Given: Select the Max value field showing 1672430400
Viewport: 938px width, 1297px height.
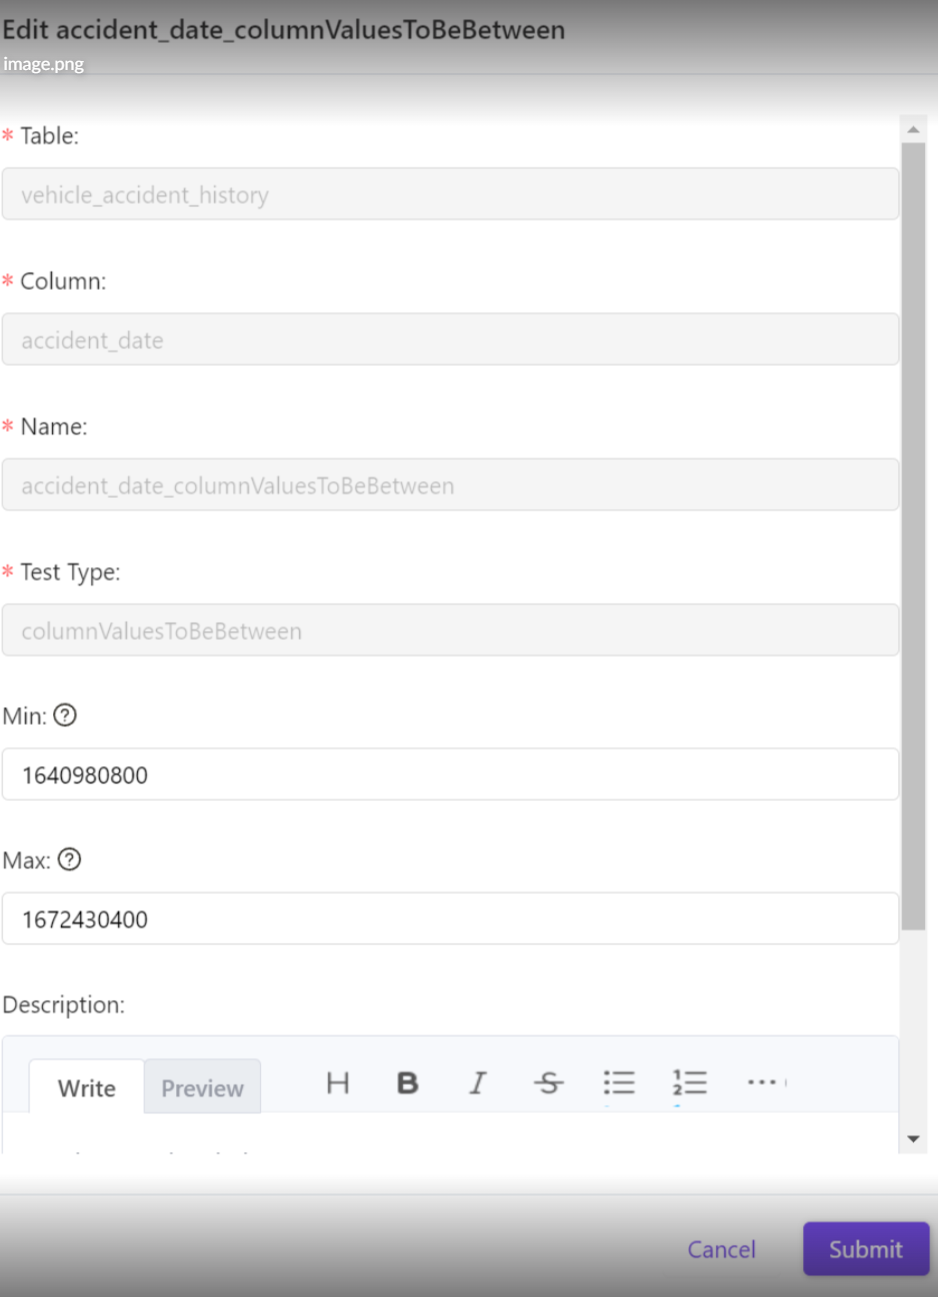Looking at the screenshot, I should pos(450,918).
